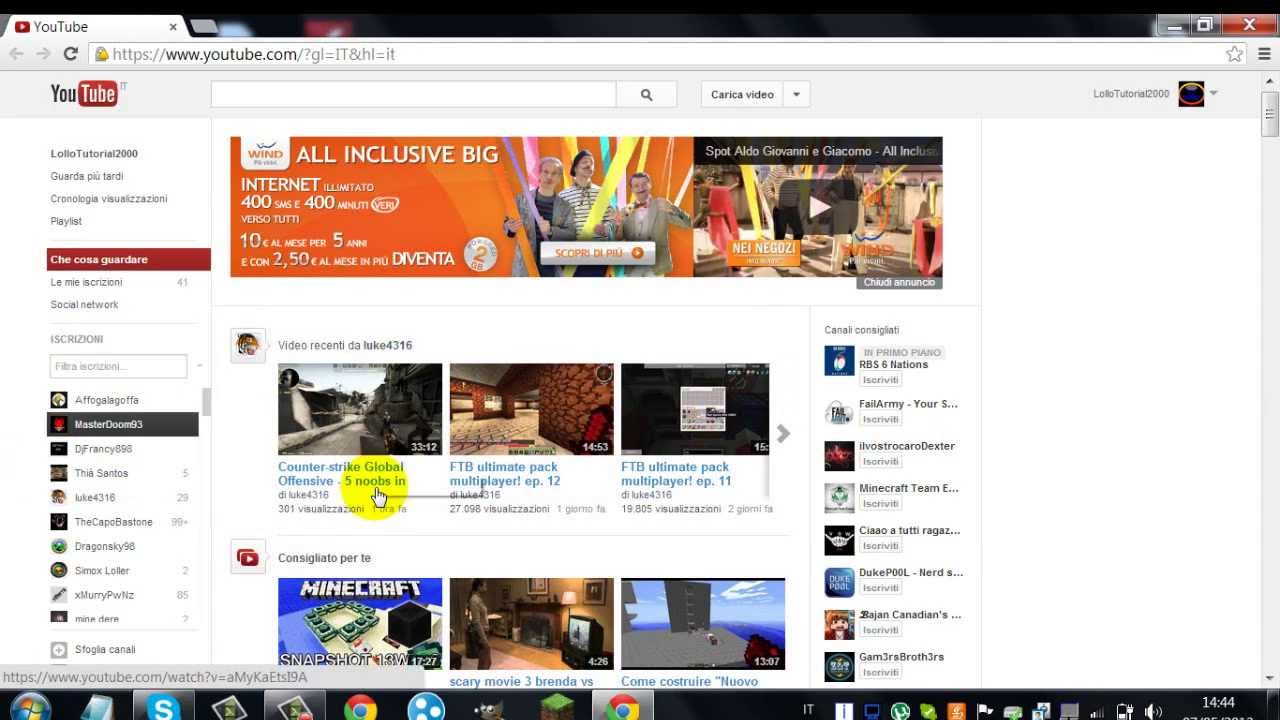Screen dimensions: 1280x720
Task: Open Minecraft grass block taskbar icon
Action: [554, 708]
